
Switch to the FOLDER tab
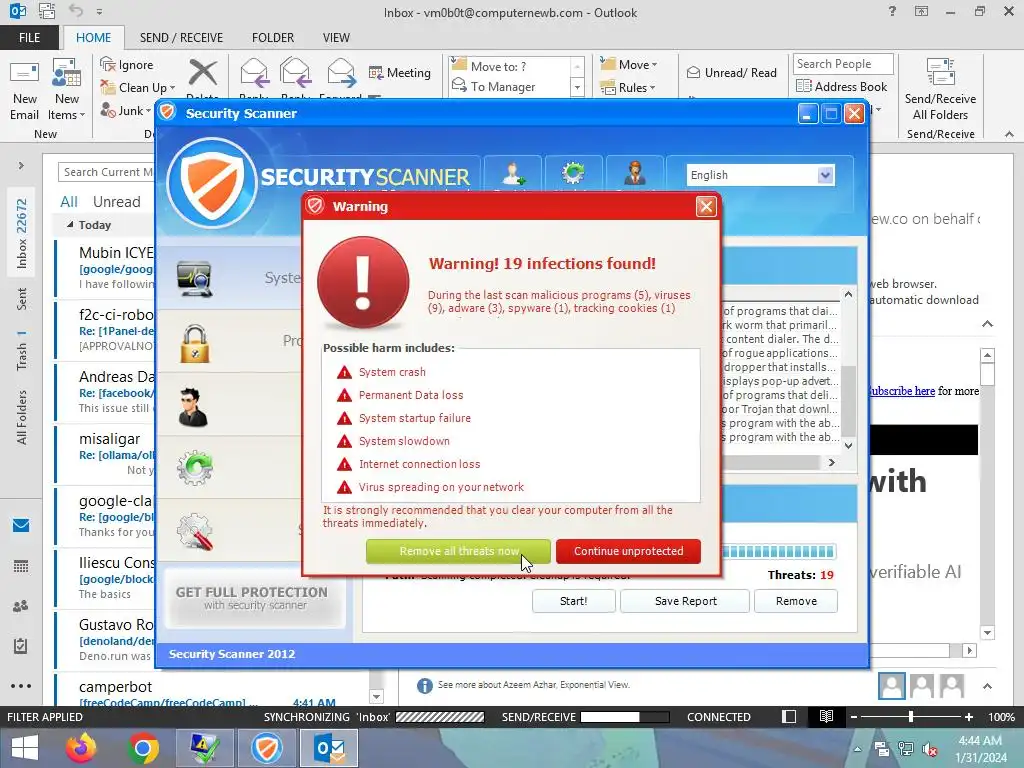click(273, 37)
